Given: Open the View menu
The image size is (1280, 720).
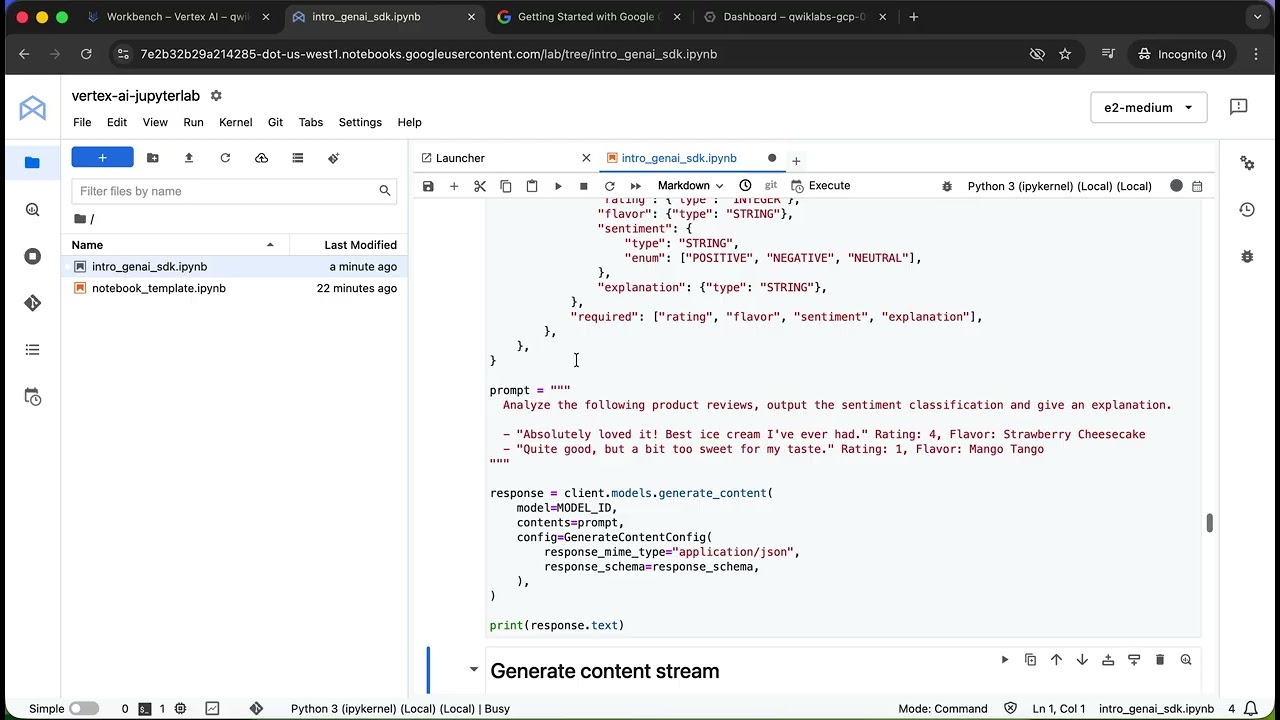Looking at the screenshot, I should click(x=155, y=122).
